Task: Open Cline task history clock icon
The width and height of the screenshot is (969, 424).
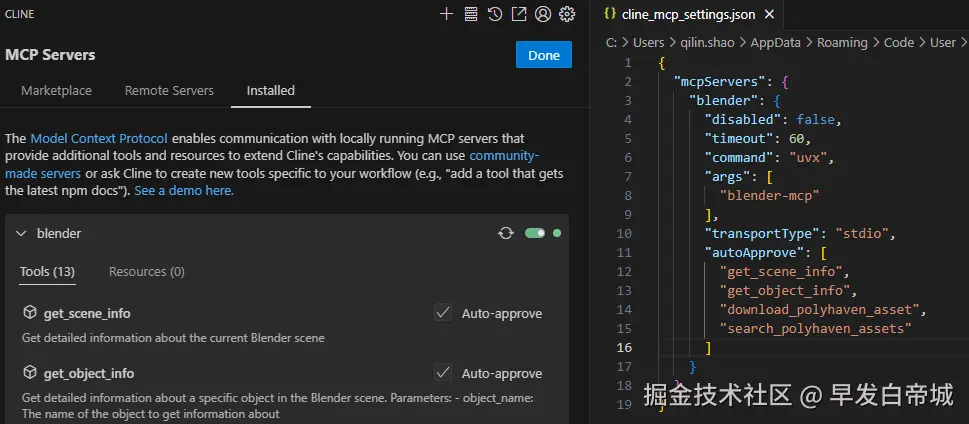Action: pos(494,14)
